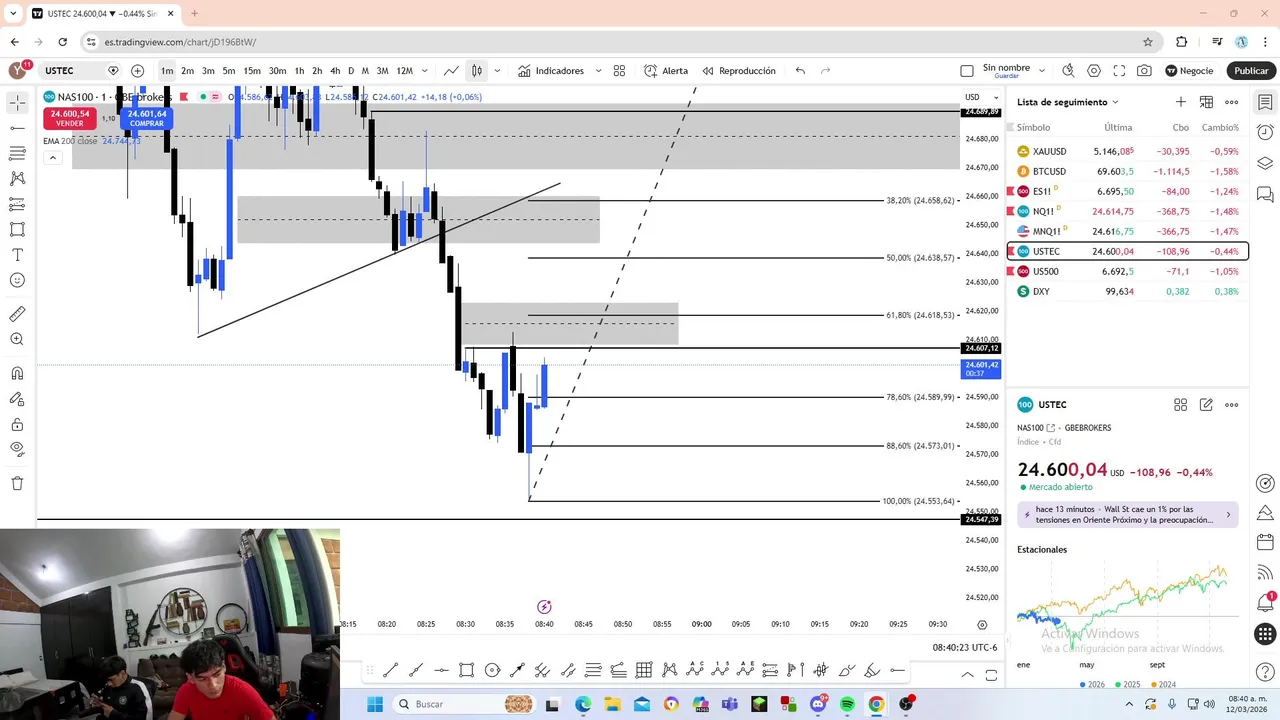Select the XAUUSD row in the watchlist

1128,151
